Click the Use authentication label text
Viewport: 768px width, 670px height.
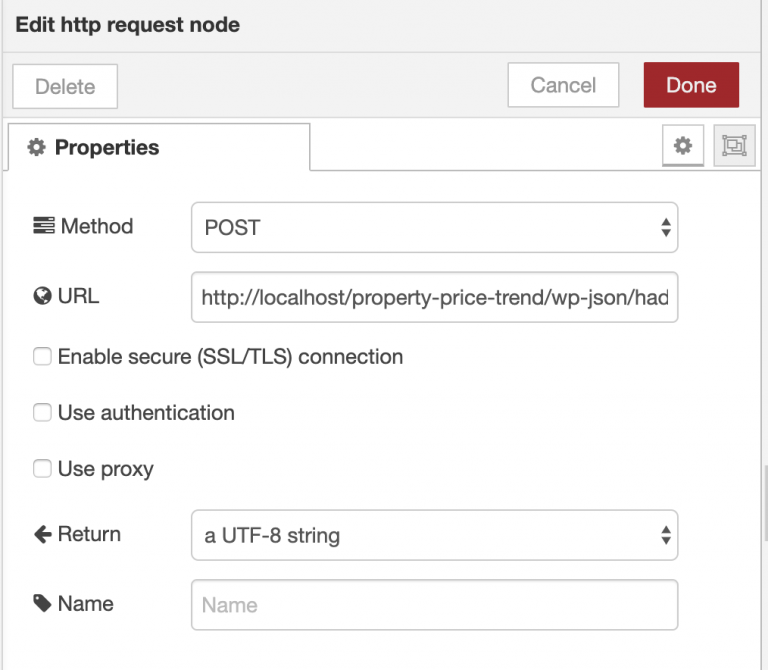(146, 413)
